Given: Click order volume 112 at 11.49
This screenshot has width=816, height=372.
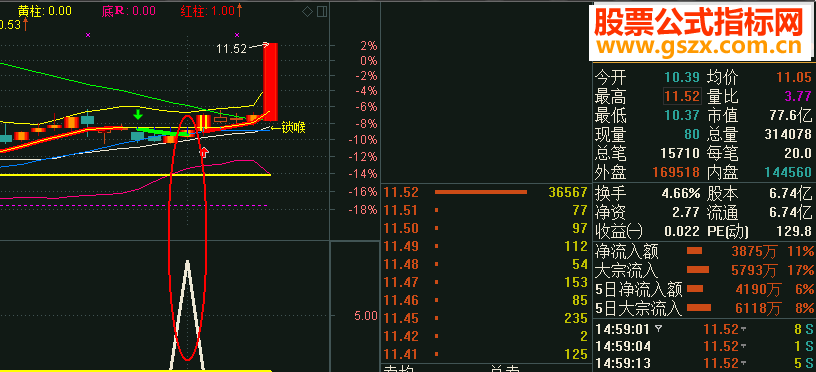Looking at the screenshot, I should 576,247.
